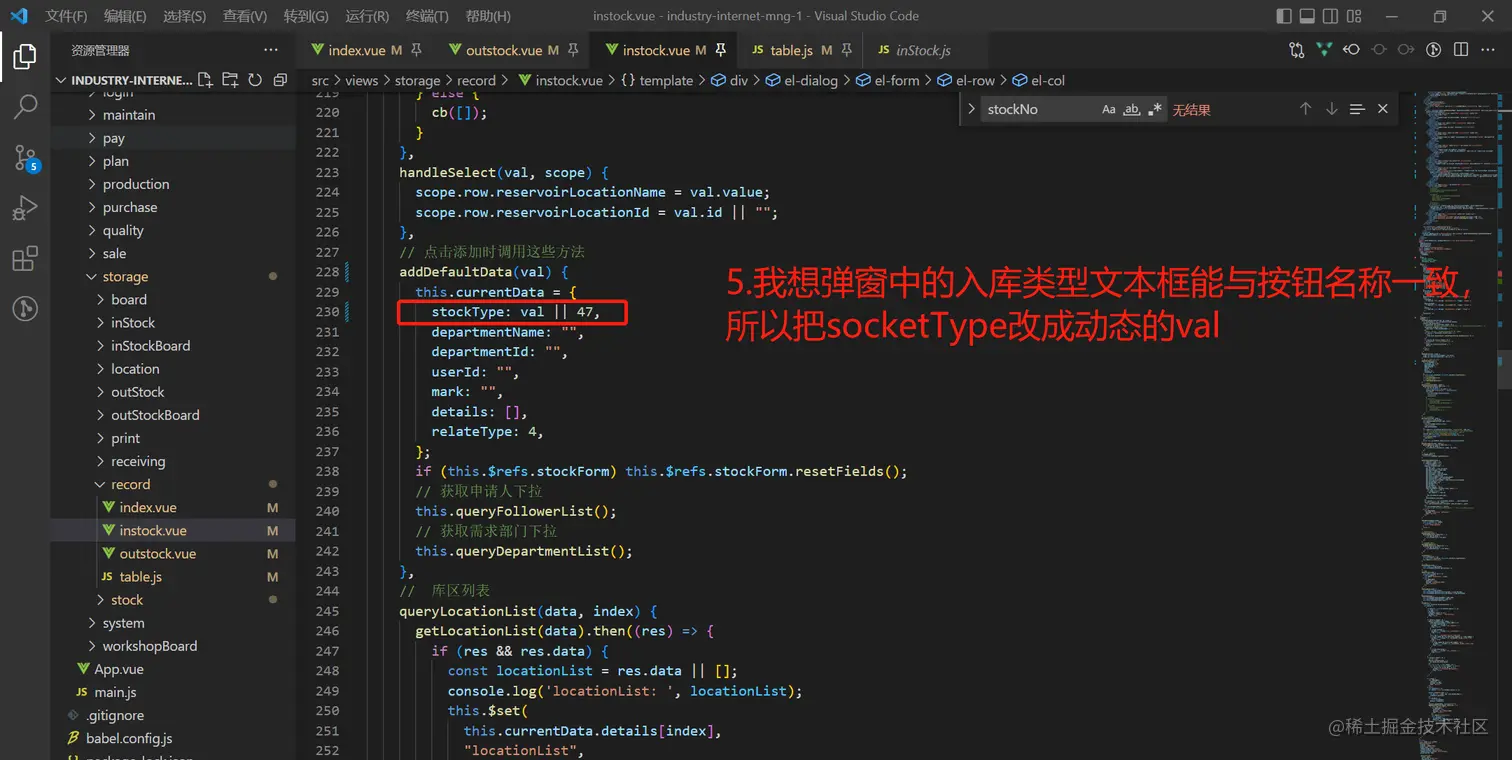Collapse the INDUSTRY-INTERNE... project root
Screen dimensions: 1512x760
(60, 80)
